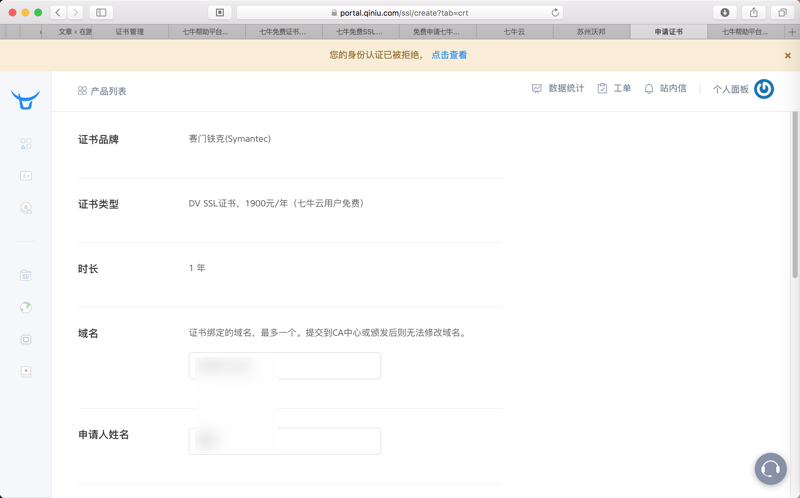Open 个人面板 personal panel

coord(731,89)
